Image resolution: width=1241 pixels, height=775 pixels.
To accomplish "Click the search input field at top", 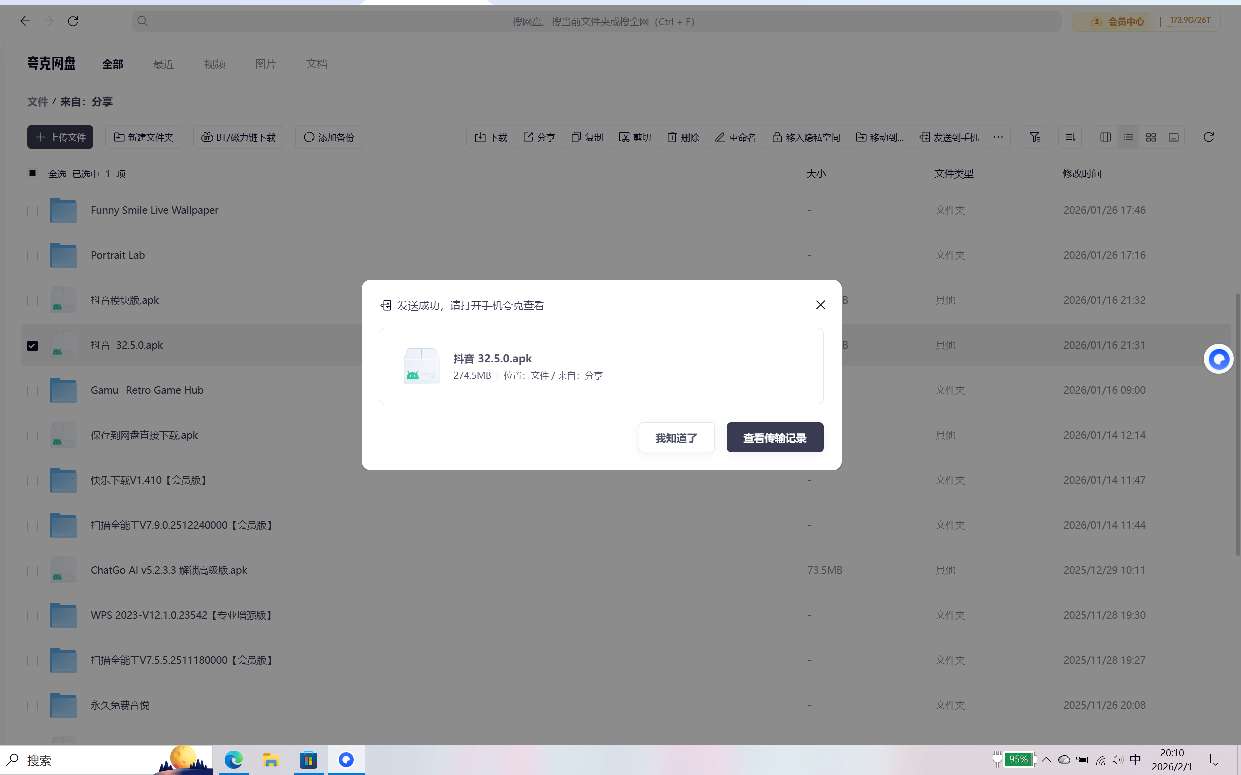I will (x=600, y=21).
